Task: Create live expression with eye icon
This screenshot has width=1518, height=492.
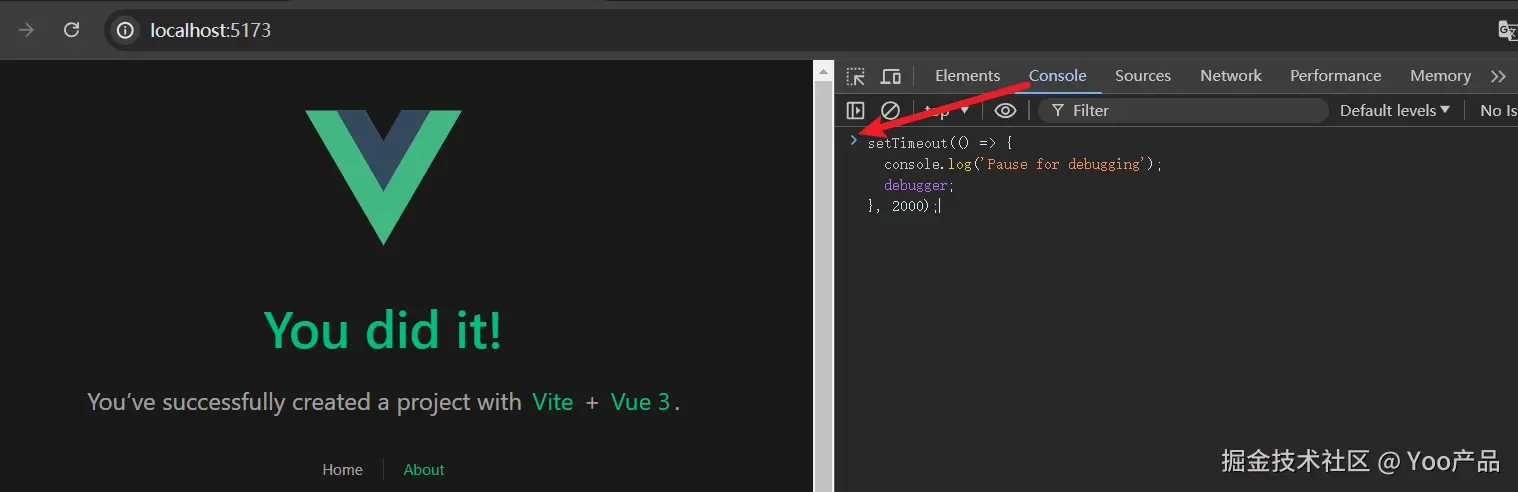Action: 1005,110
